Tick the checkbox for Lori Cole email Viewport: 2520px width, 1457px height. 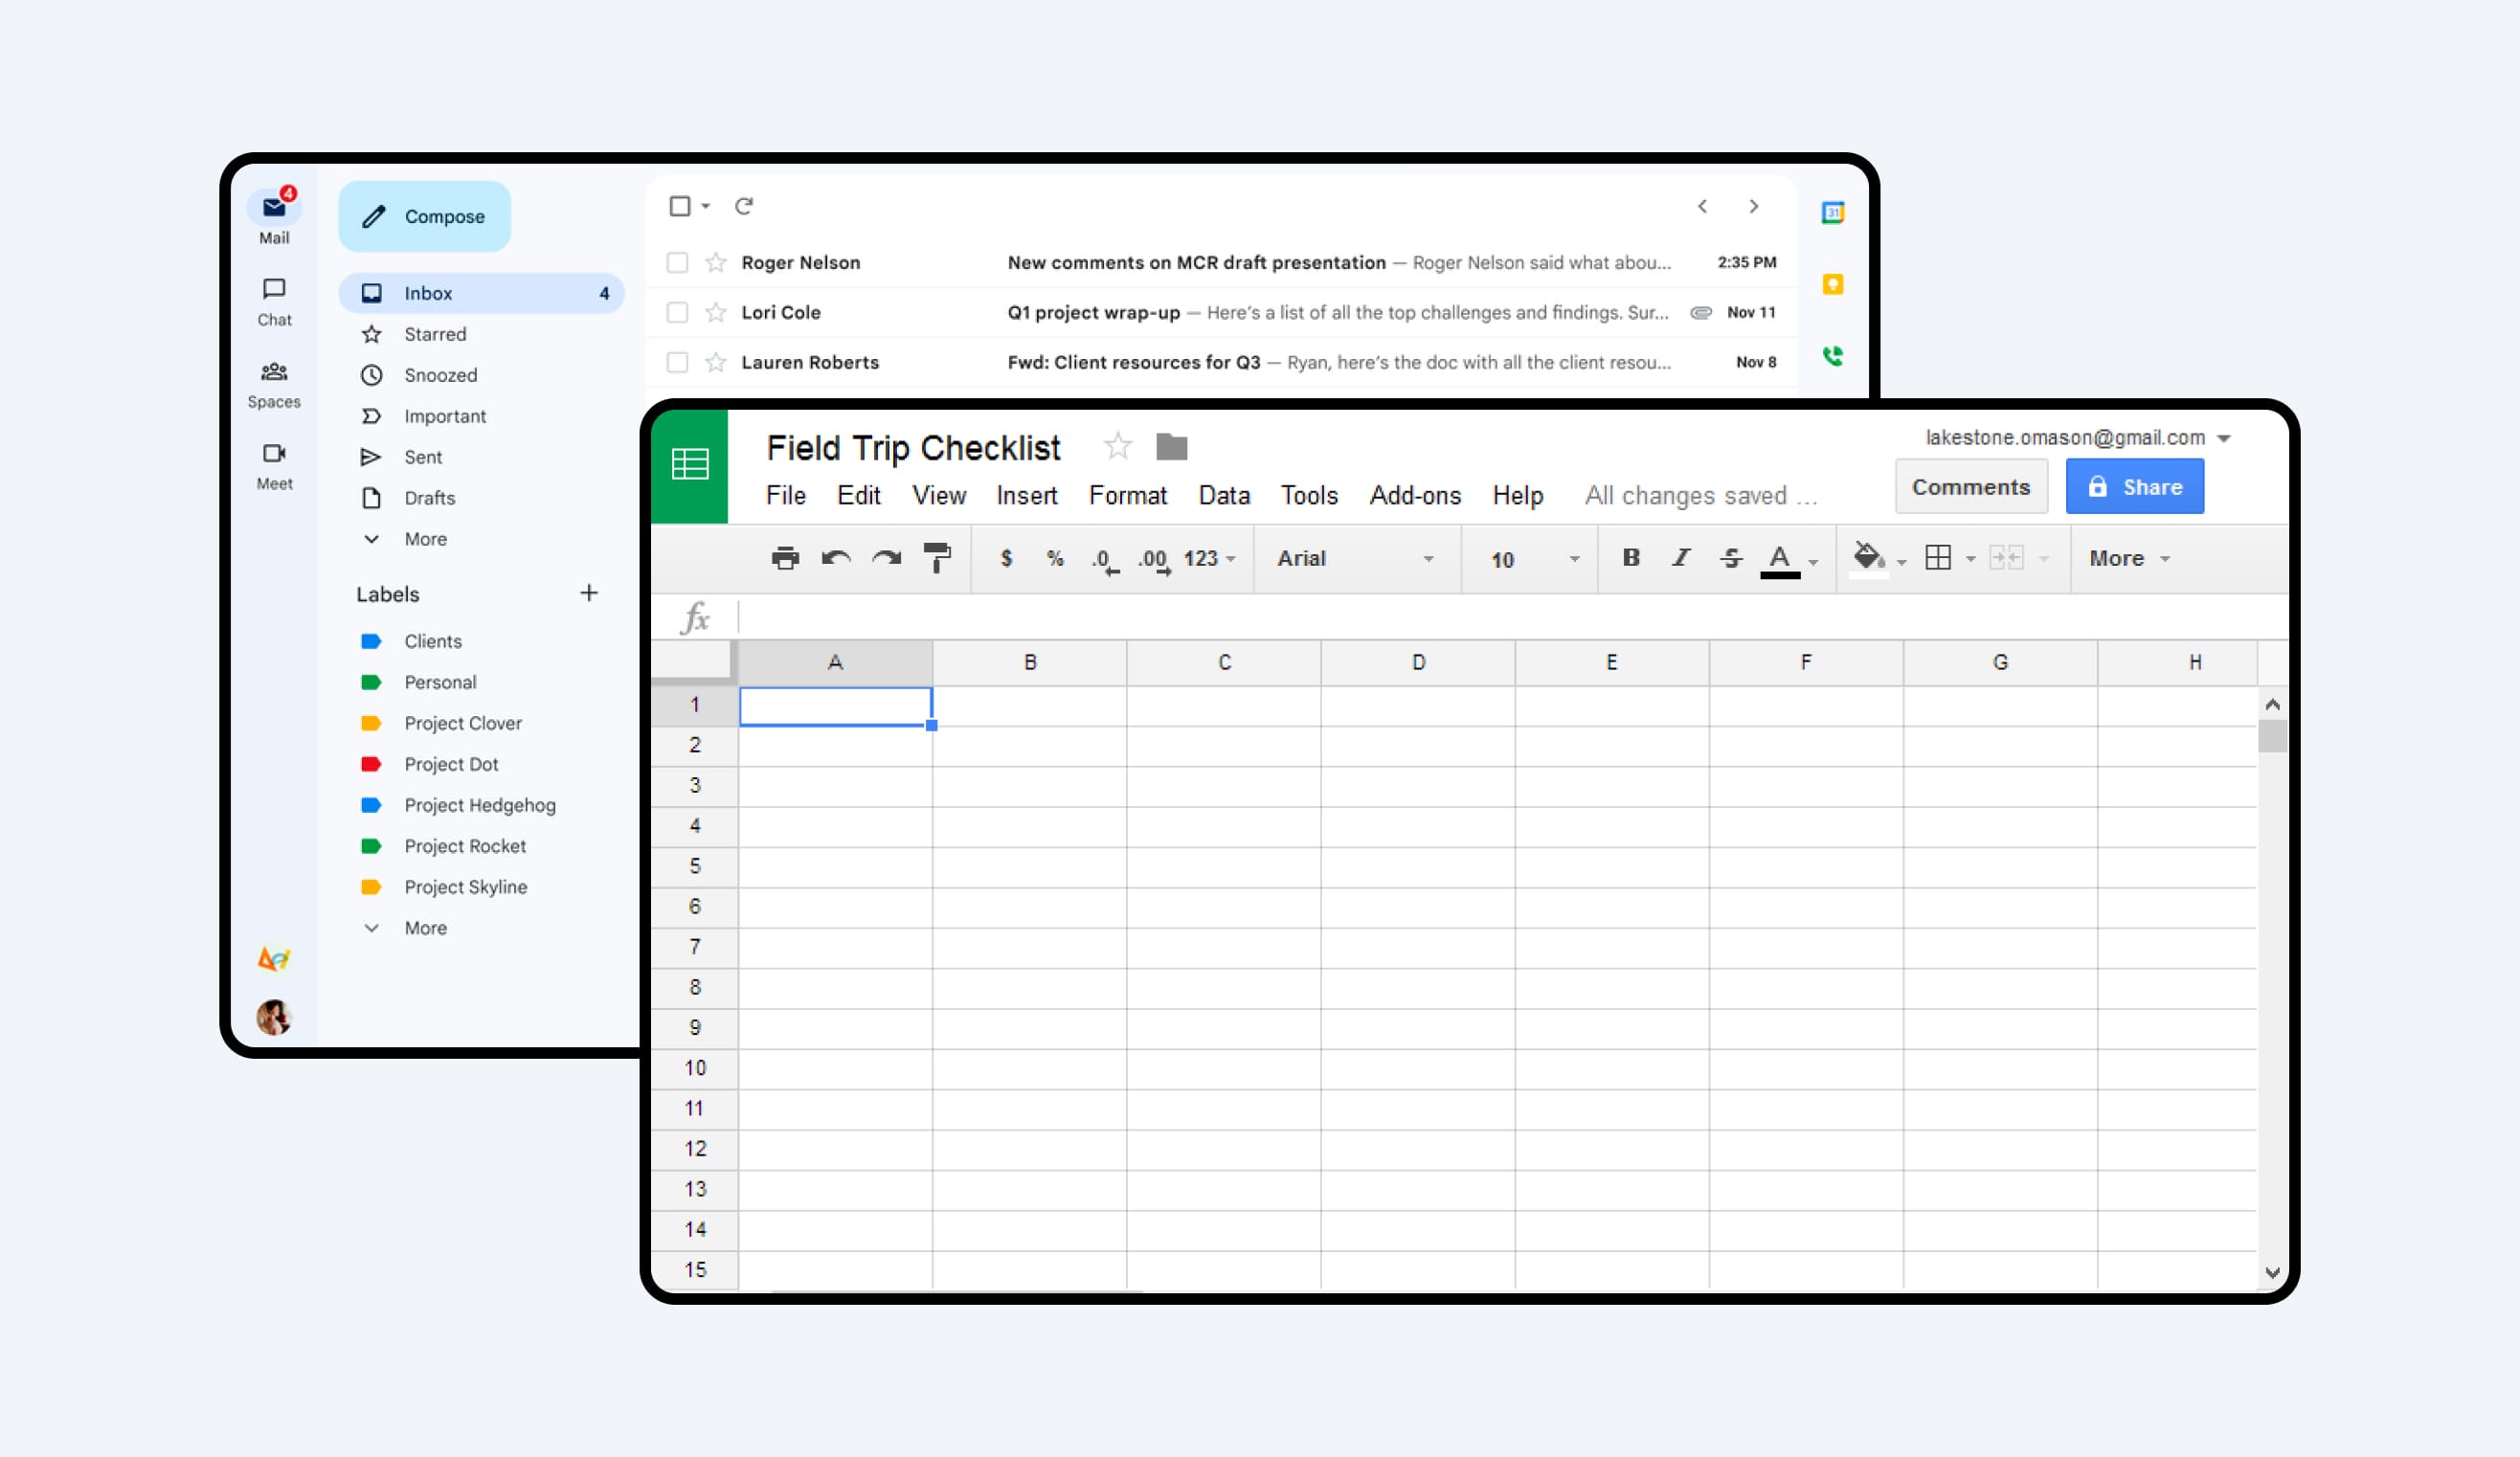677,313
